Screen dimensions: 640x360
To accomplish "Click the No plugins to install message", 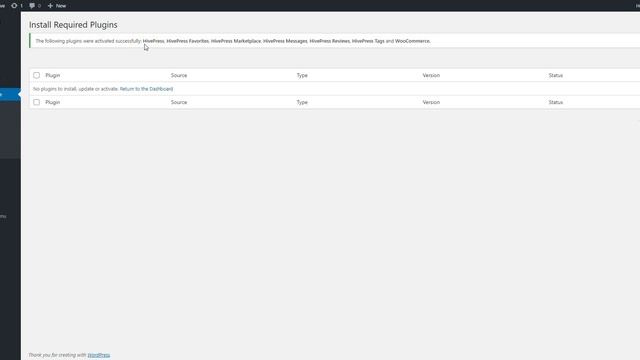I will 76,89.
